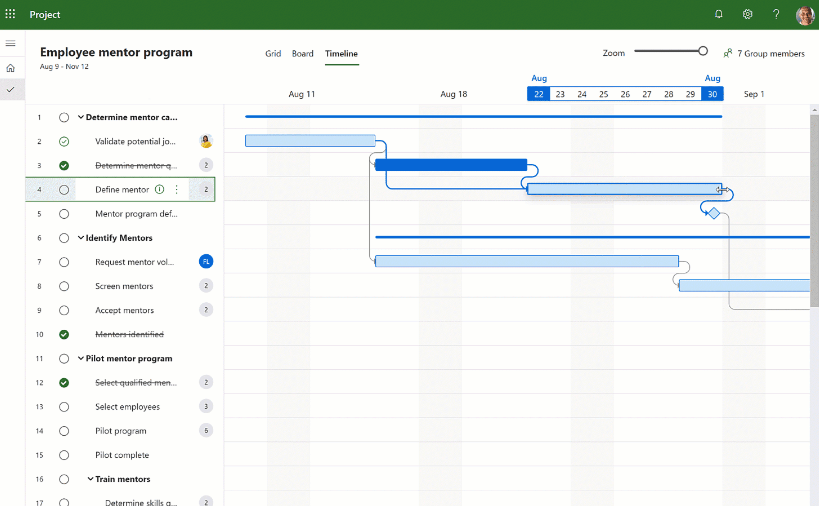Collapse the Pilot mentor program group
Screen dimensions: 819x506
pos(81,358)
